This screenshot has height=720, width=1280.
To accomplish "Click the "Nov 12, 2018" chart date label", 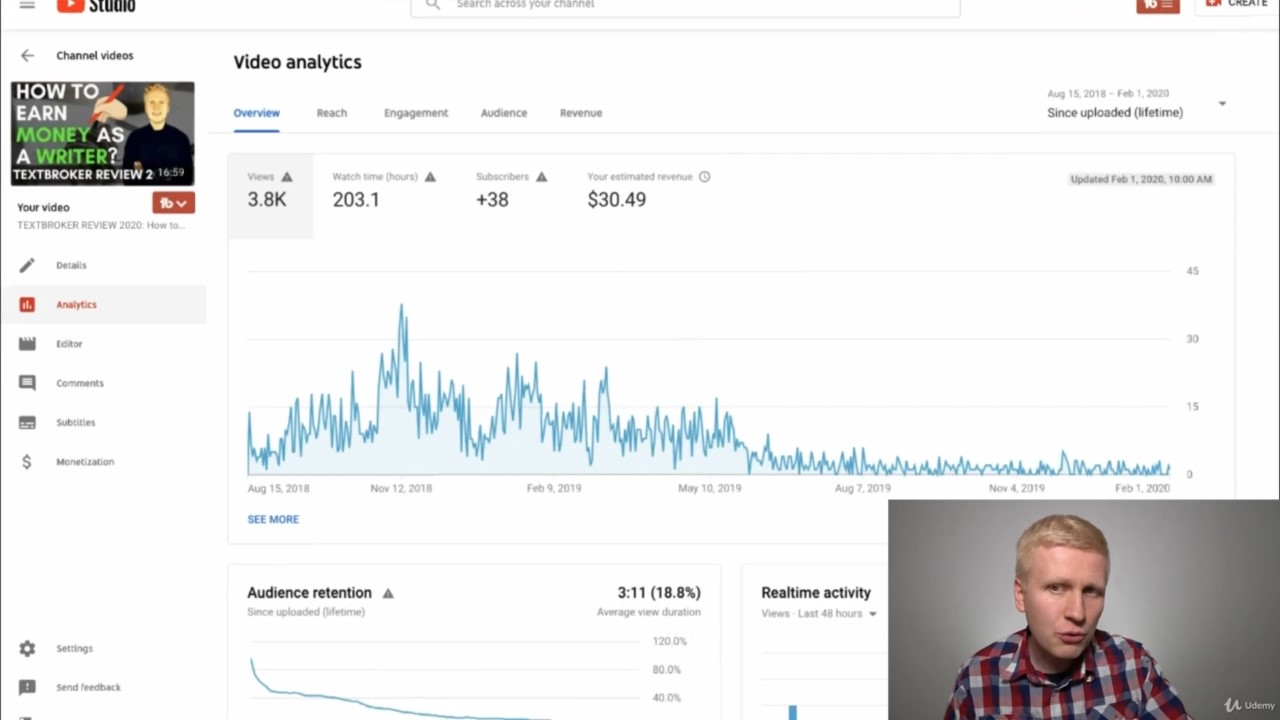I will [401, 488].
